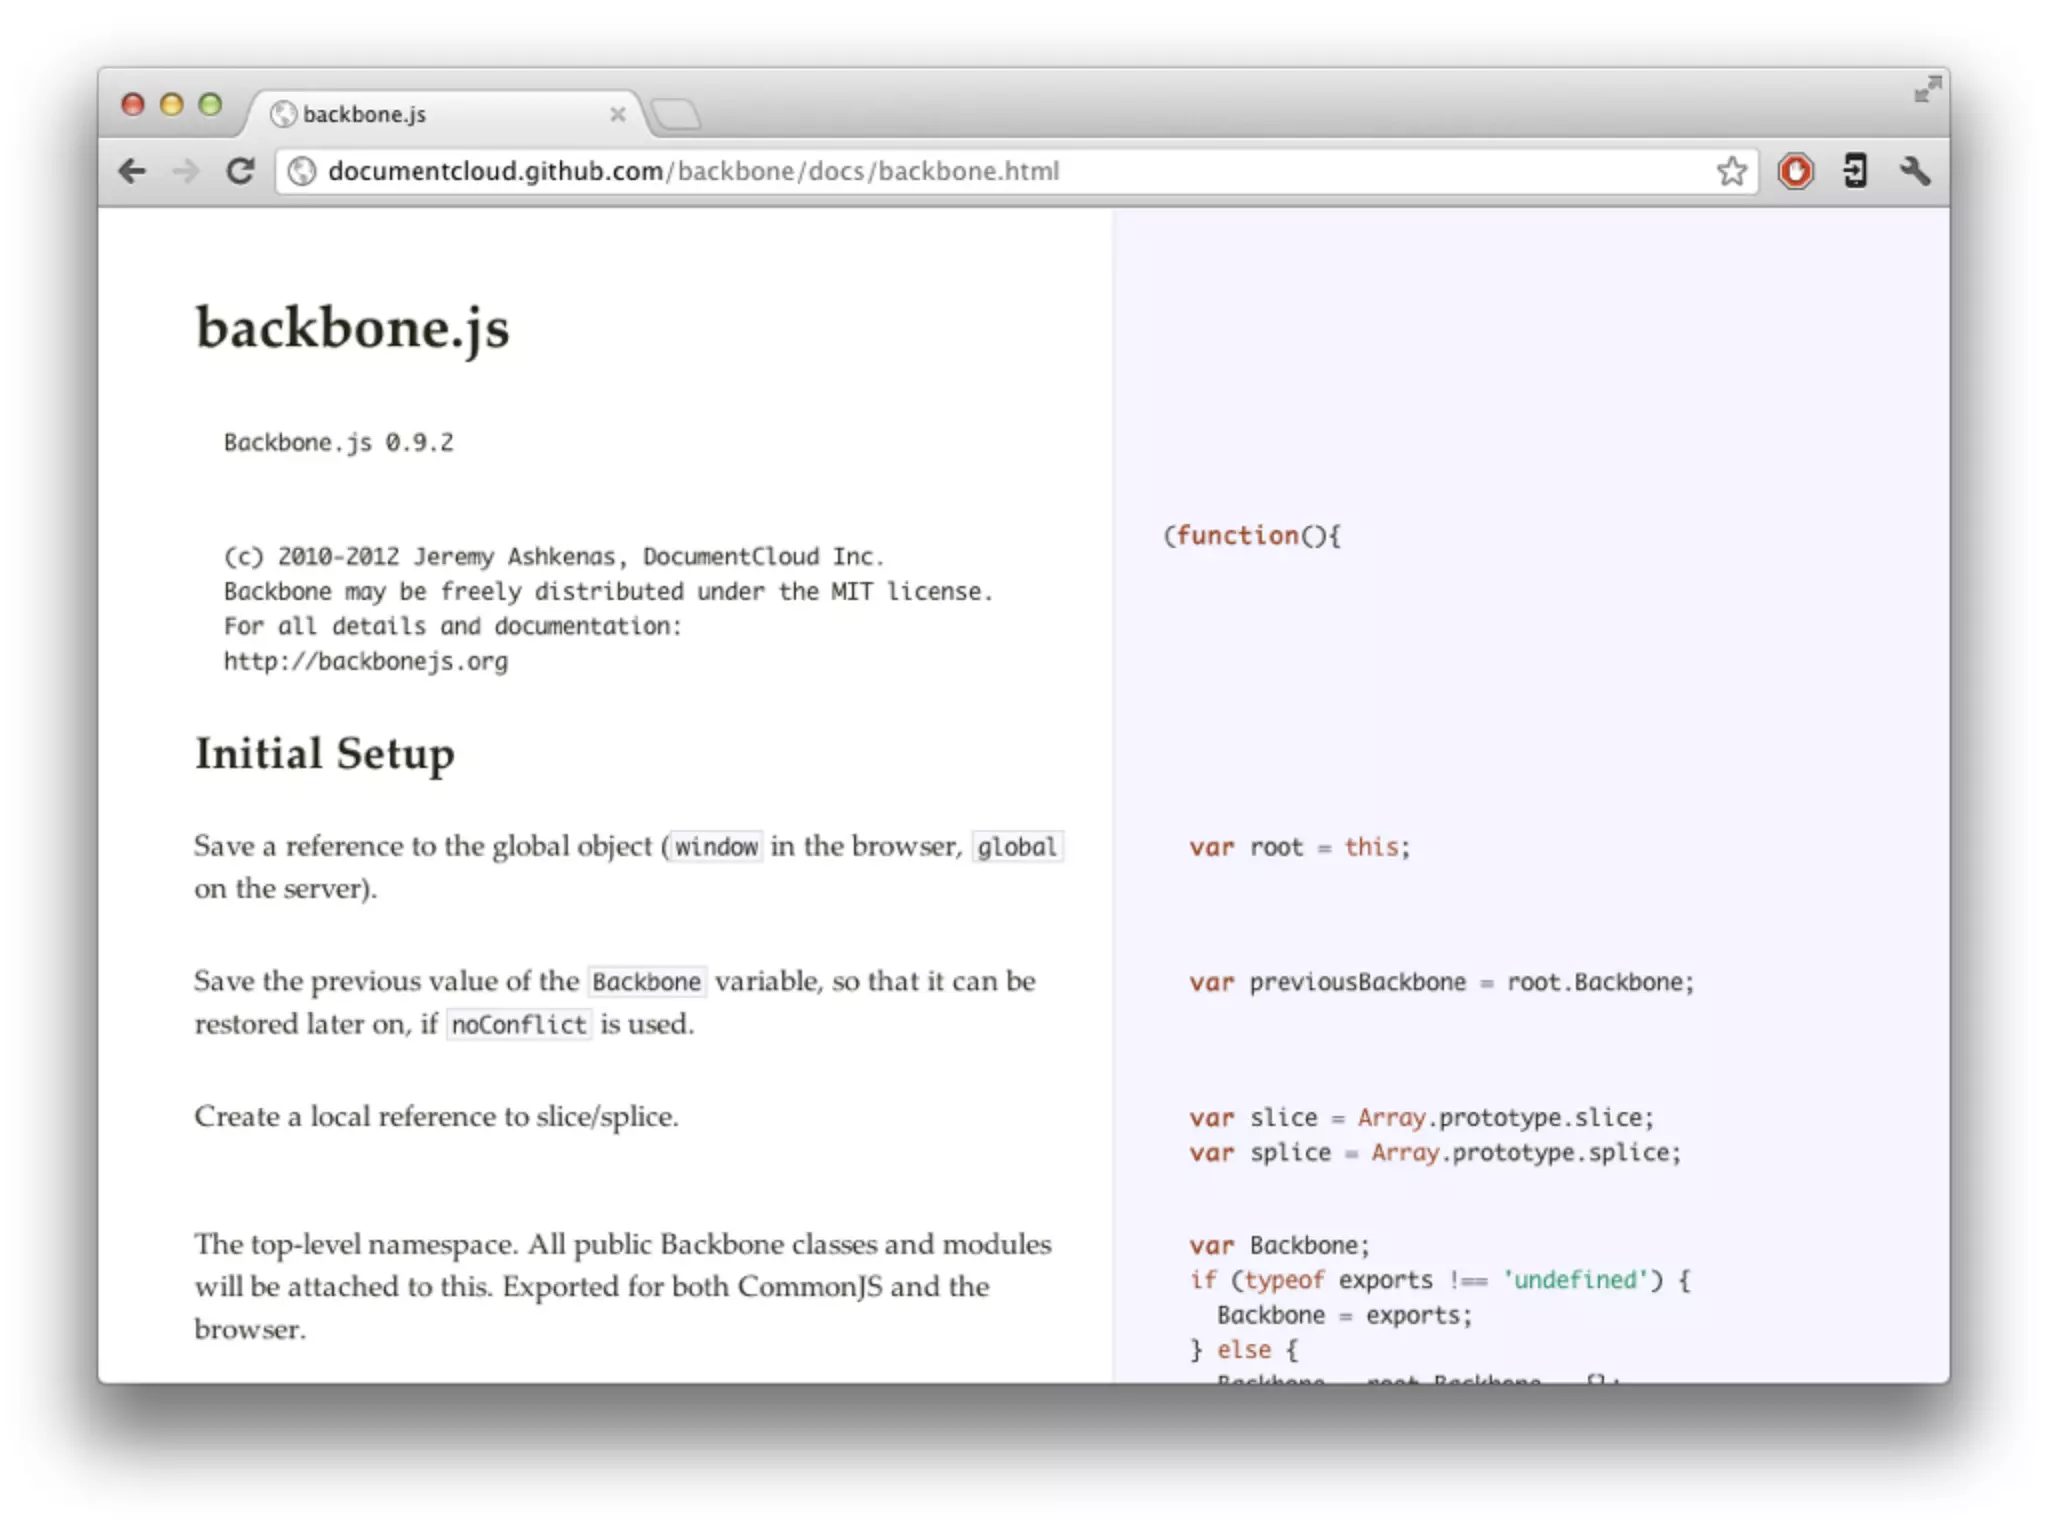
Task: Click the send-to-phone extension icon
Action: (x=1855, y=171)
